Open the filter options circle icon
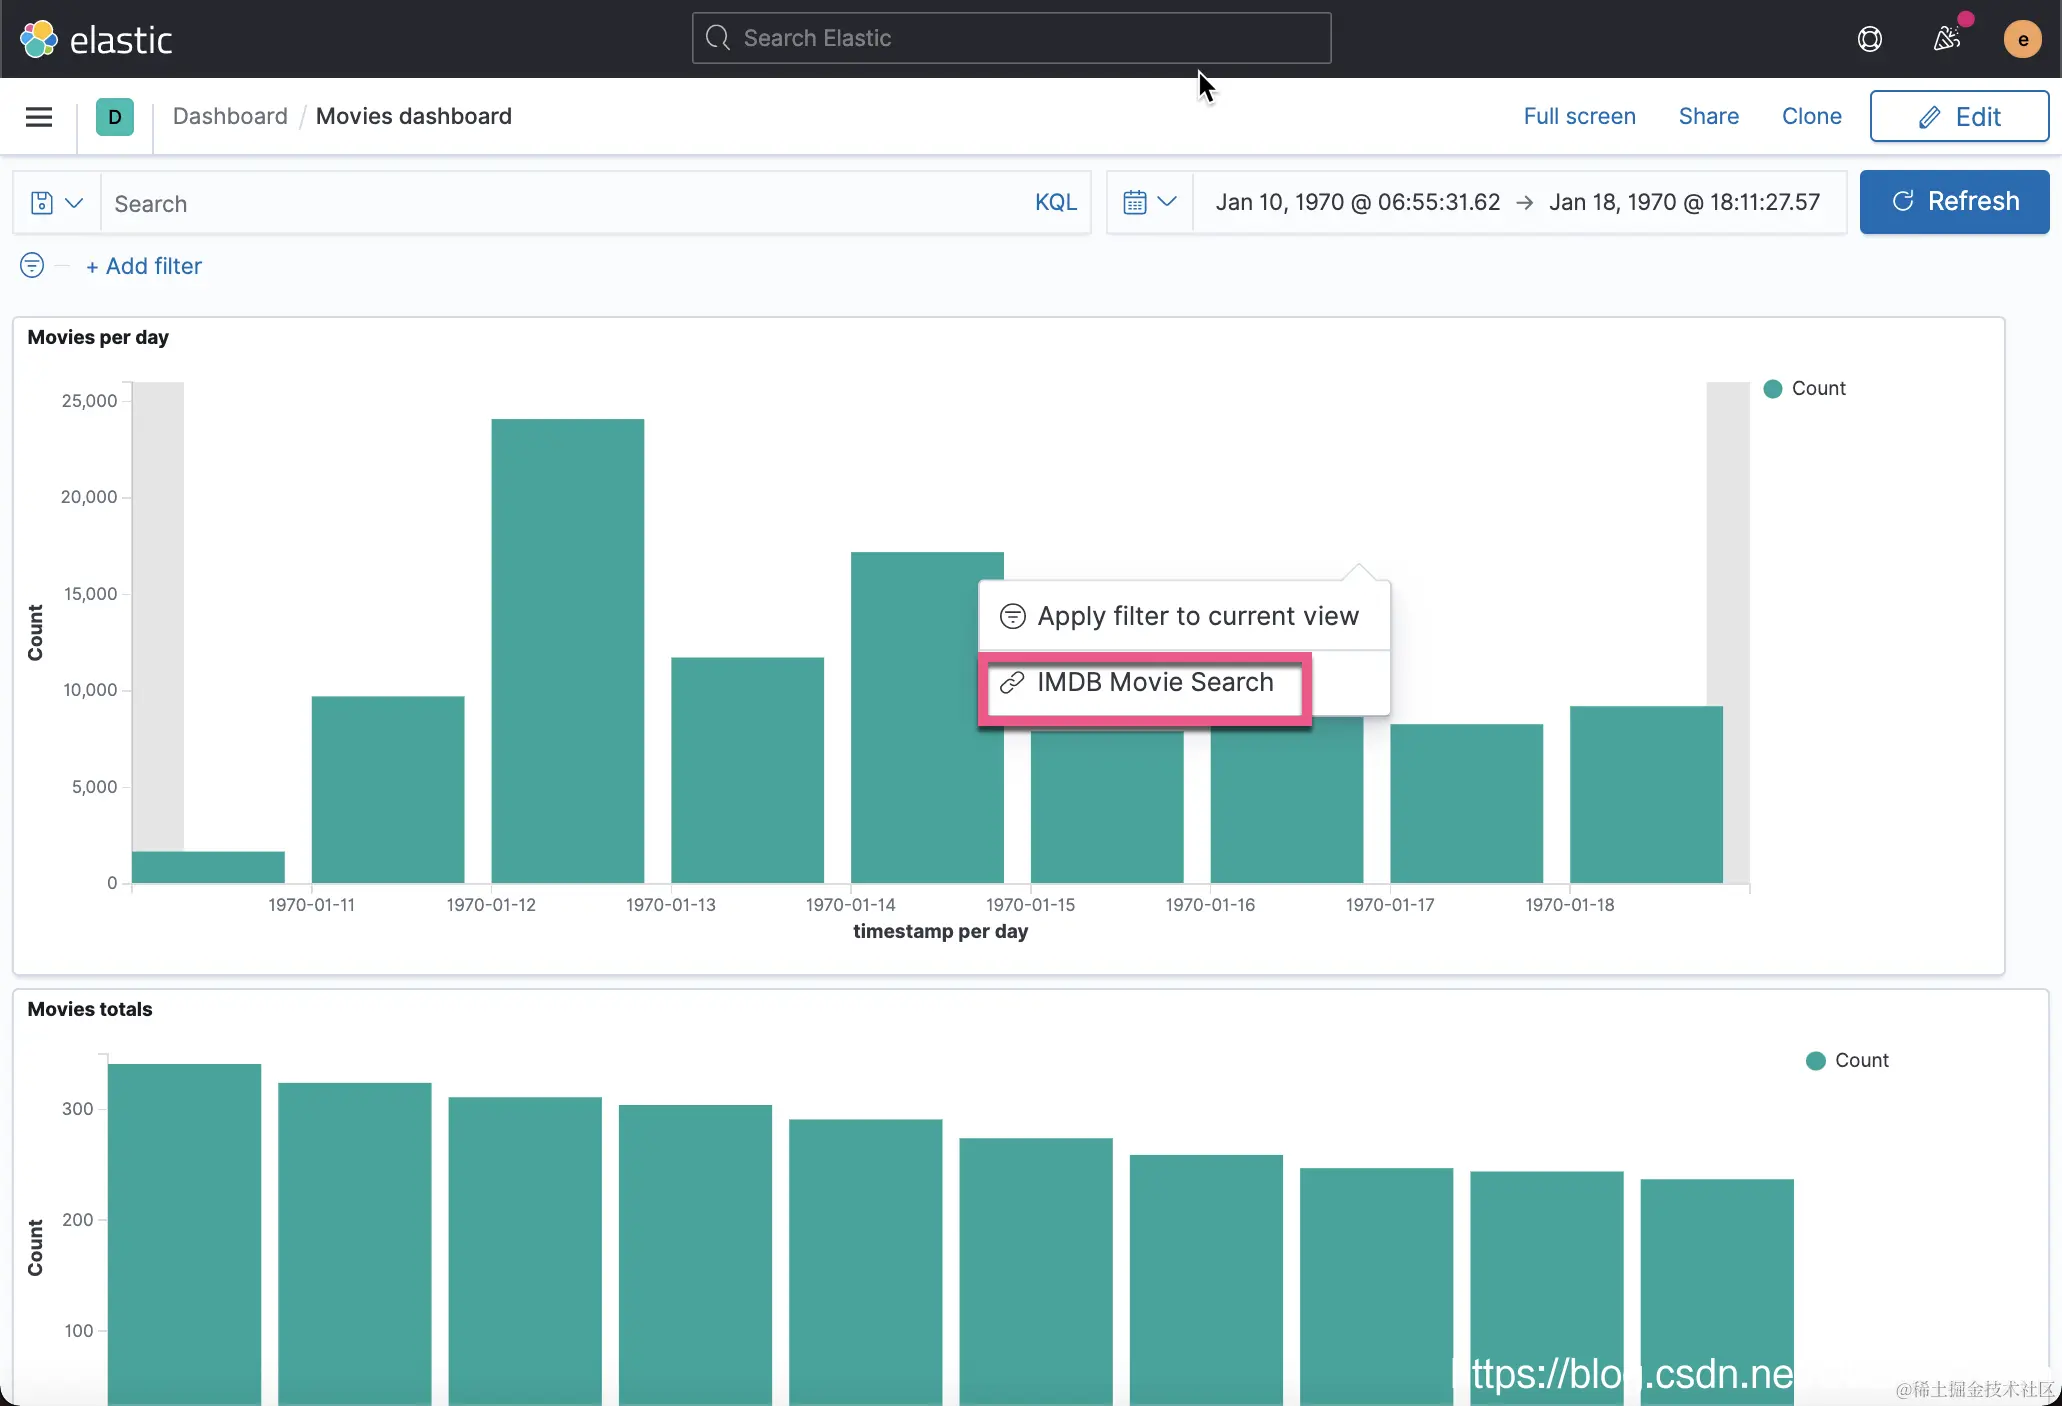 (x=32, y=265)
